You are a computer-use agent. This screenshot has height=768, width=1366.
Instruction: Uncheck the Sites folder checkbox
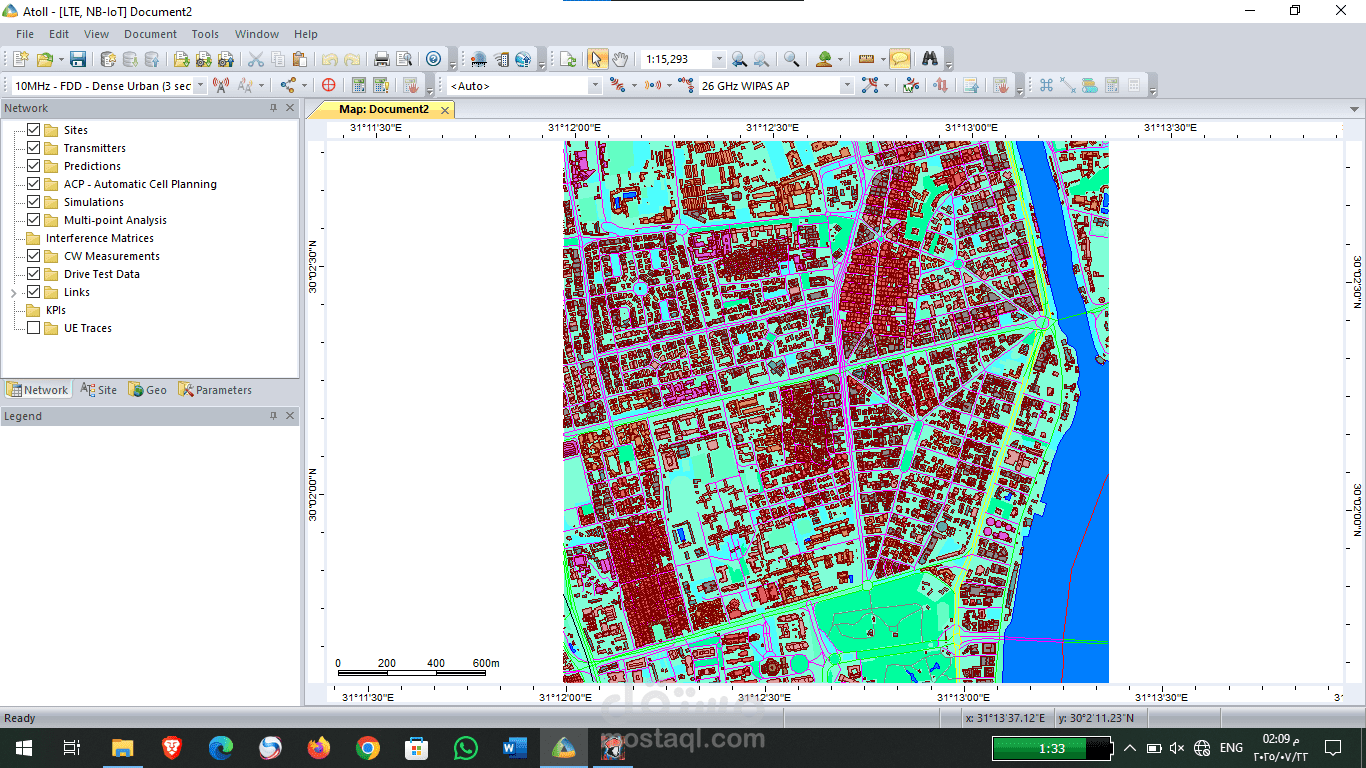[34, 130]
